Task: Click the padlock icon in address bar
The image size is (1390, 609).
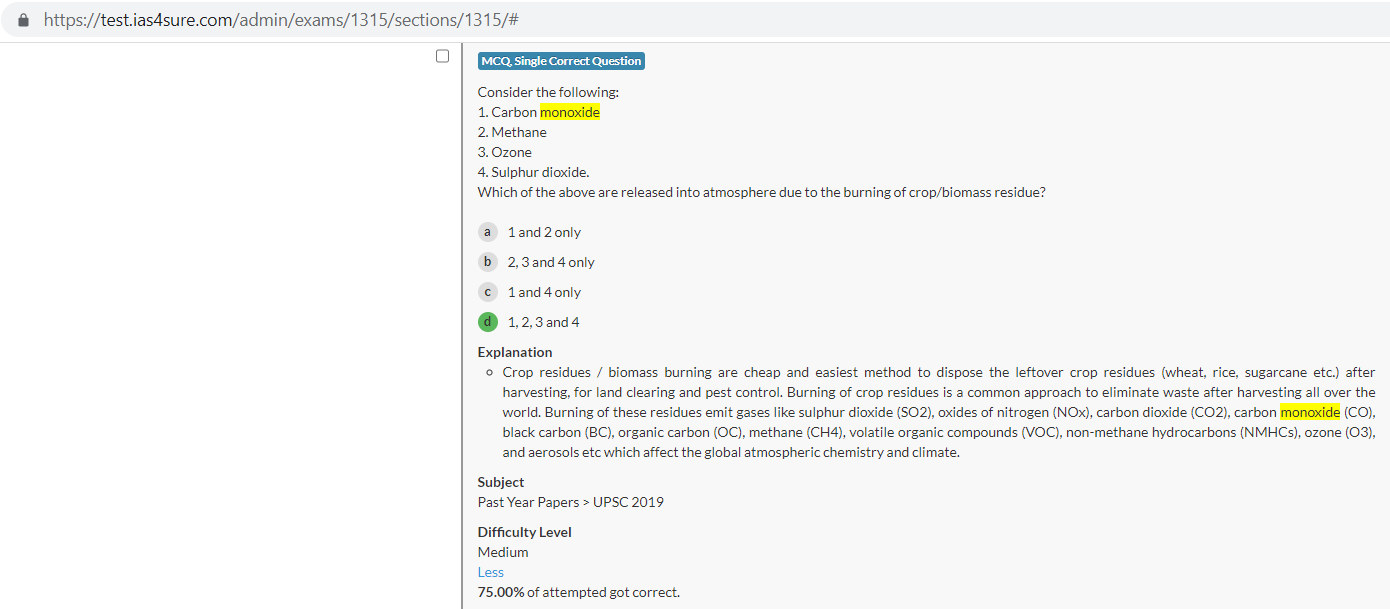Action: (x=24, y=20)
